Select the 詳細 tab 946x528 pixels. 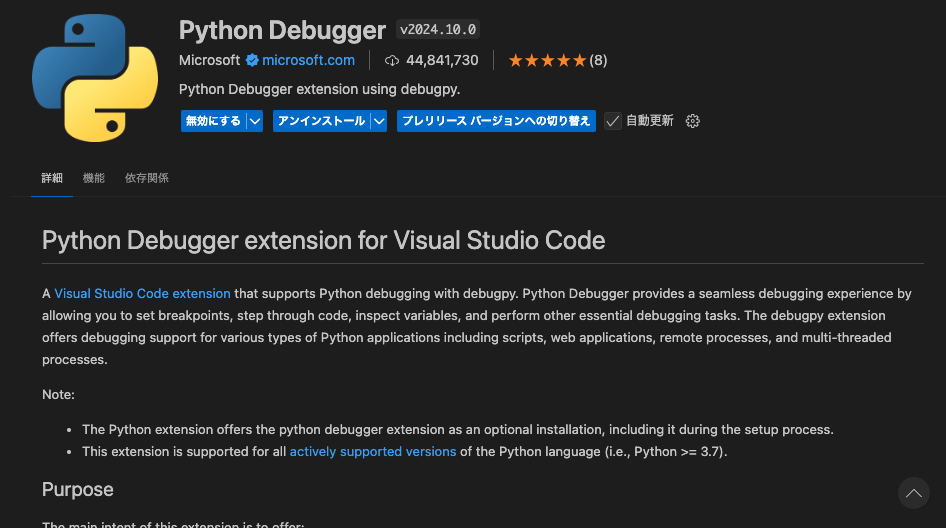[52, 178]
